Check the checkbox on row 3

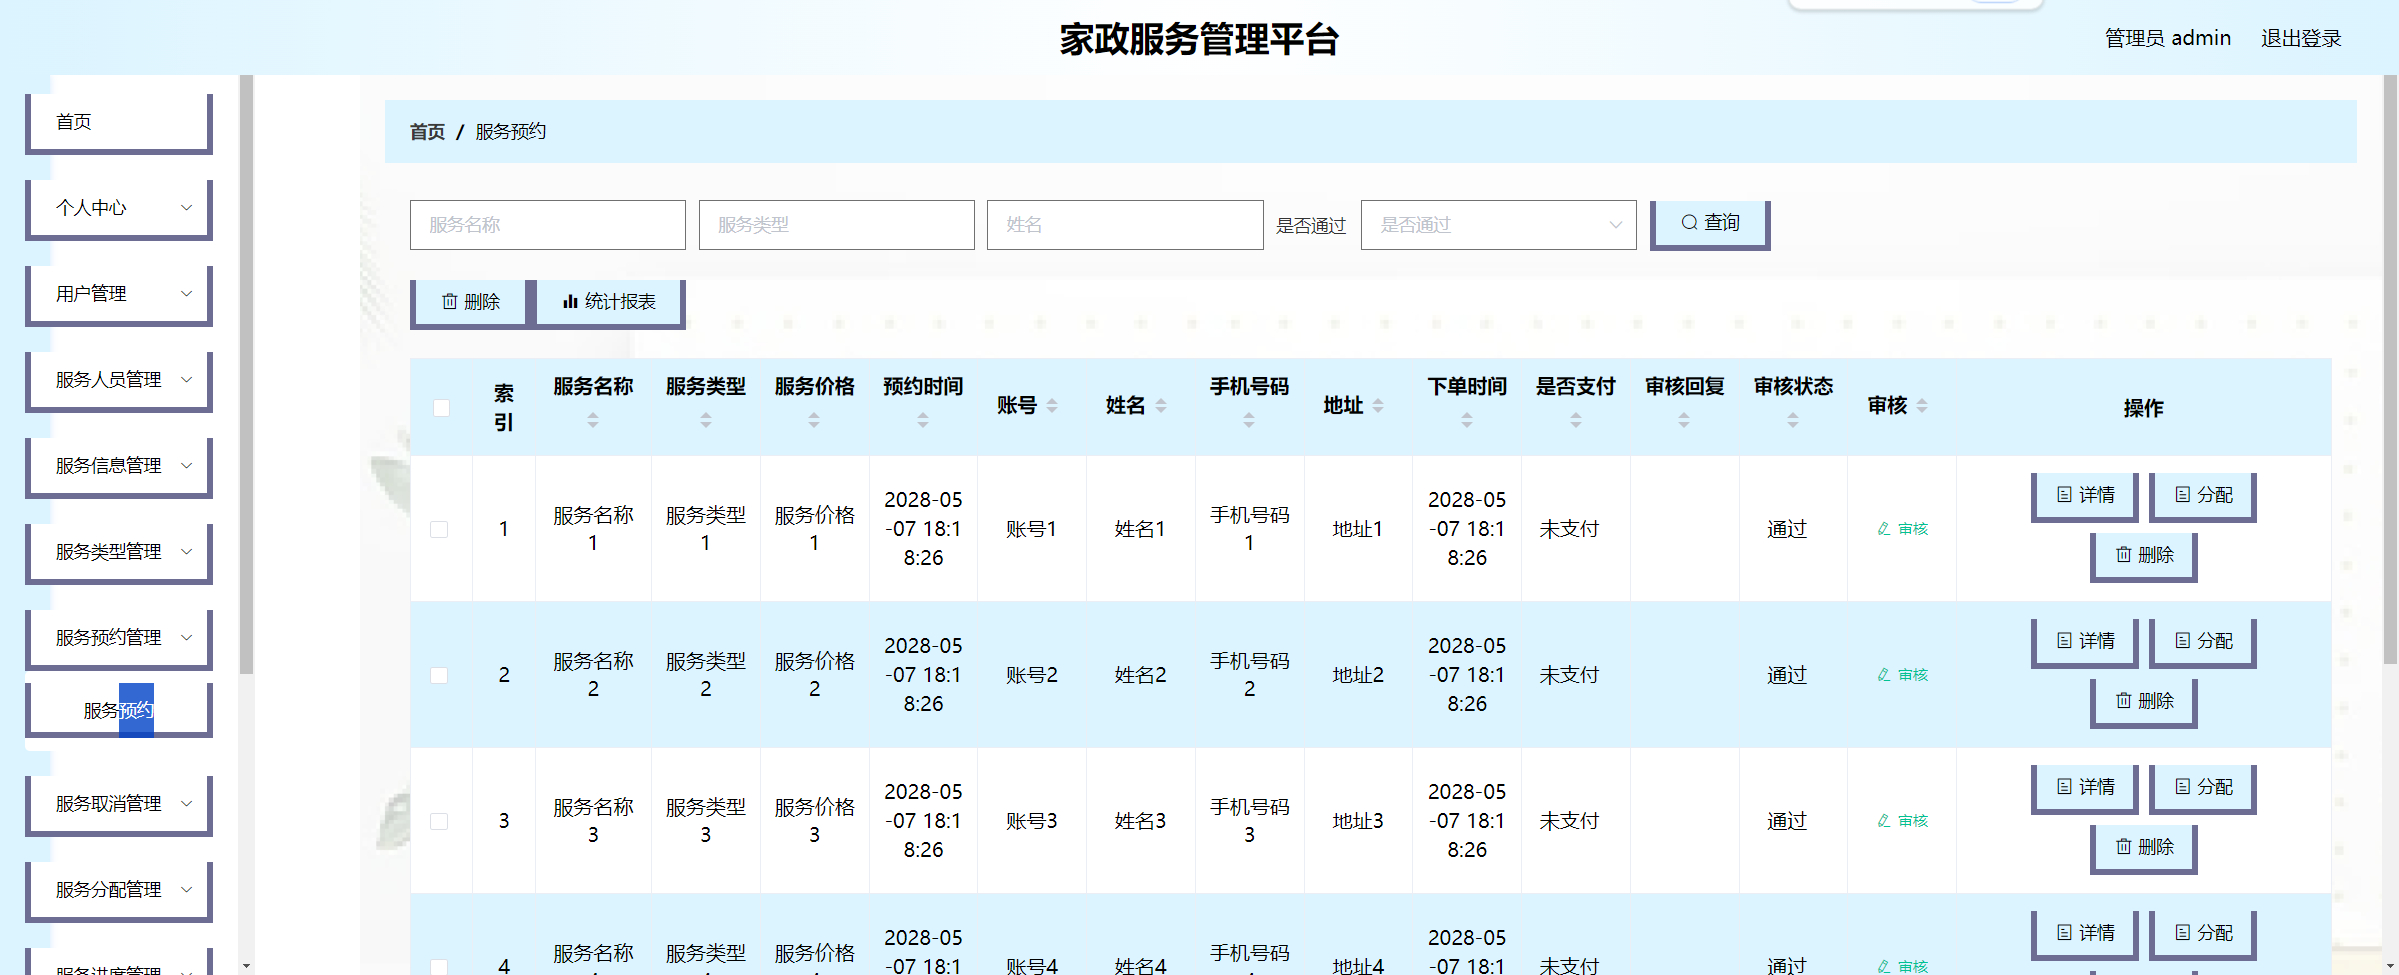[x=441, y=821]
